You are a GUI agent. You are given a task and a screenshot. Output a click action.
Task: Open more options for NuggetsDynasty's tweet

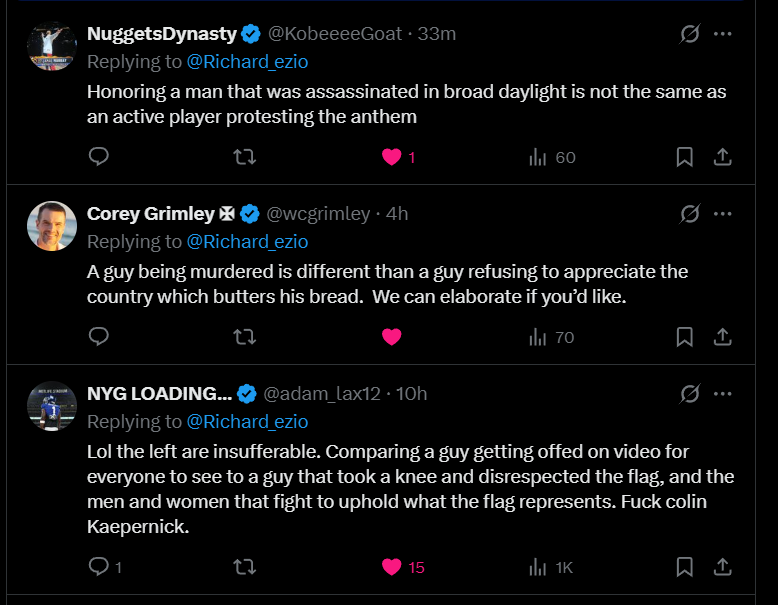coord(723,34)
